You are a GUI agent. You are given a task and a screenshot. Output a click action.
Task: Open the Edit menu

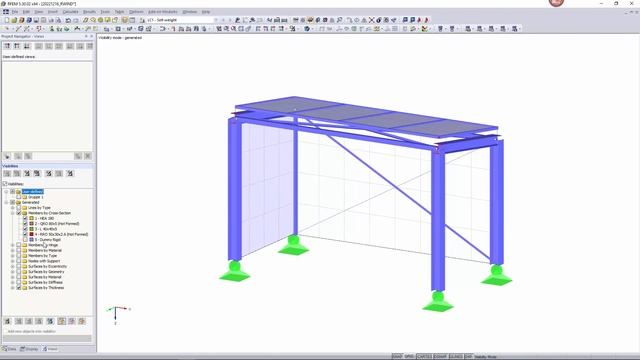pos(26,12)
